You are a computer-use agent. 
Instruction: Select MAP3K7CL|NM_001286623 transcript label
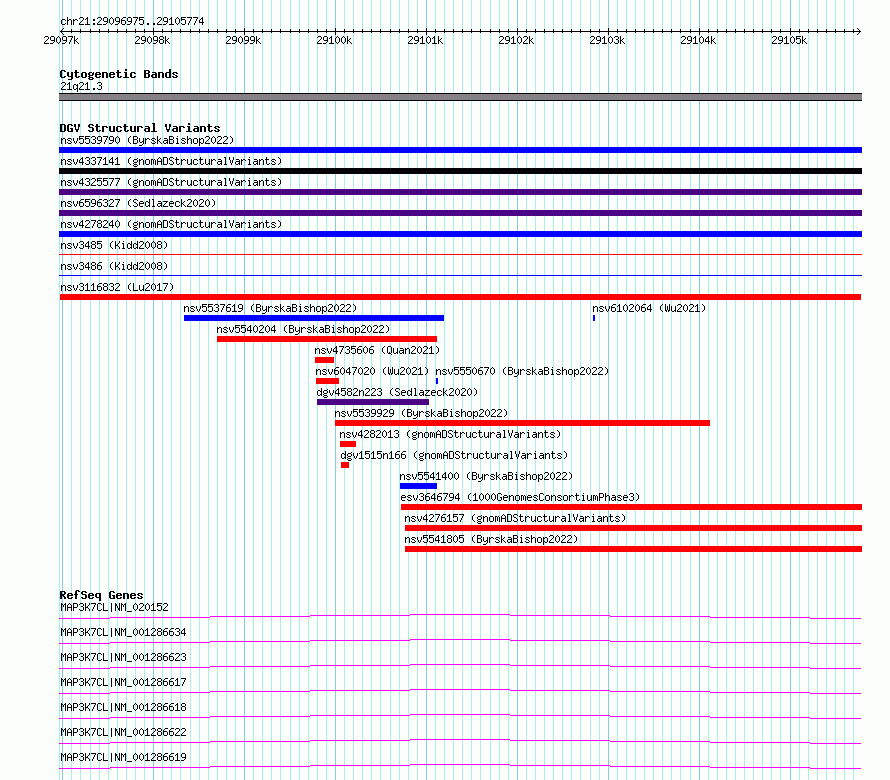[123, 657]
